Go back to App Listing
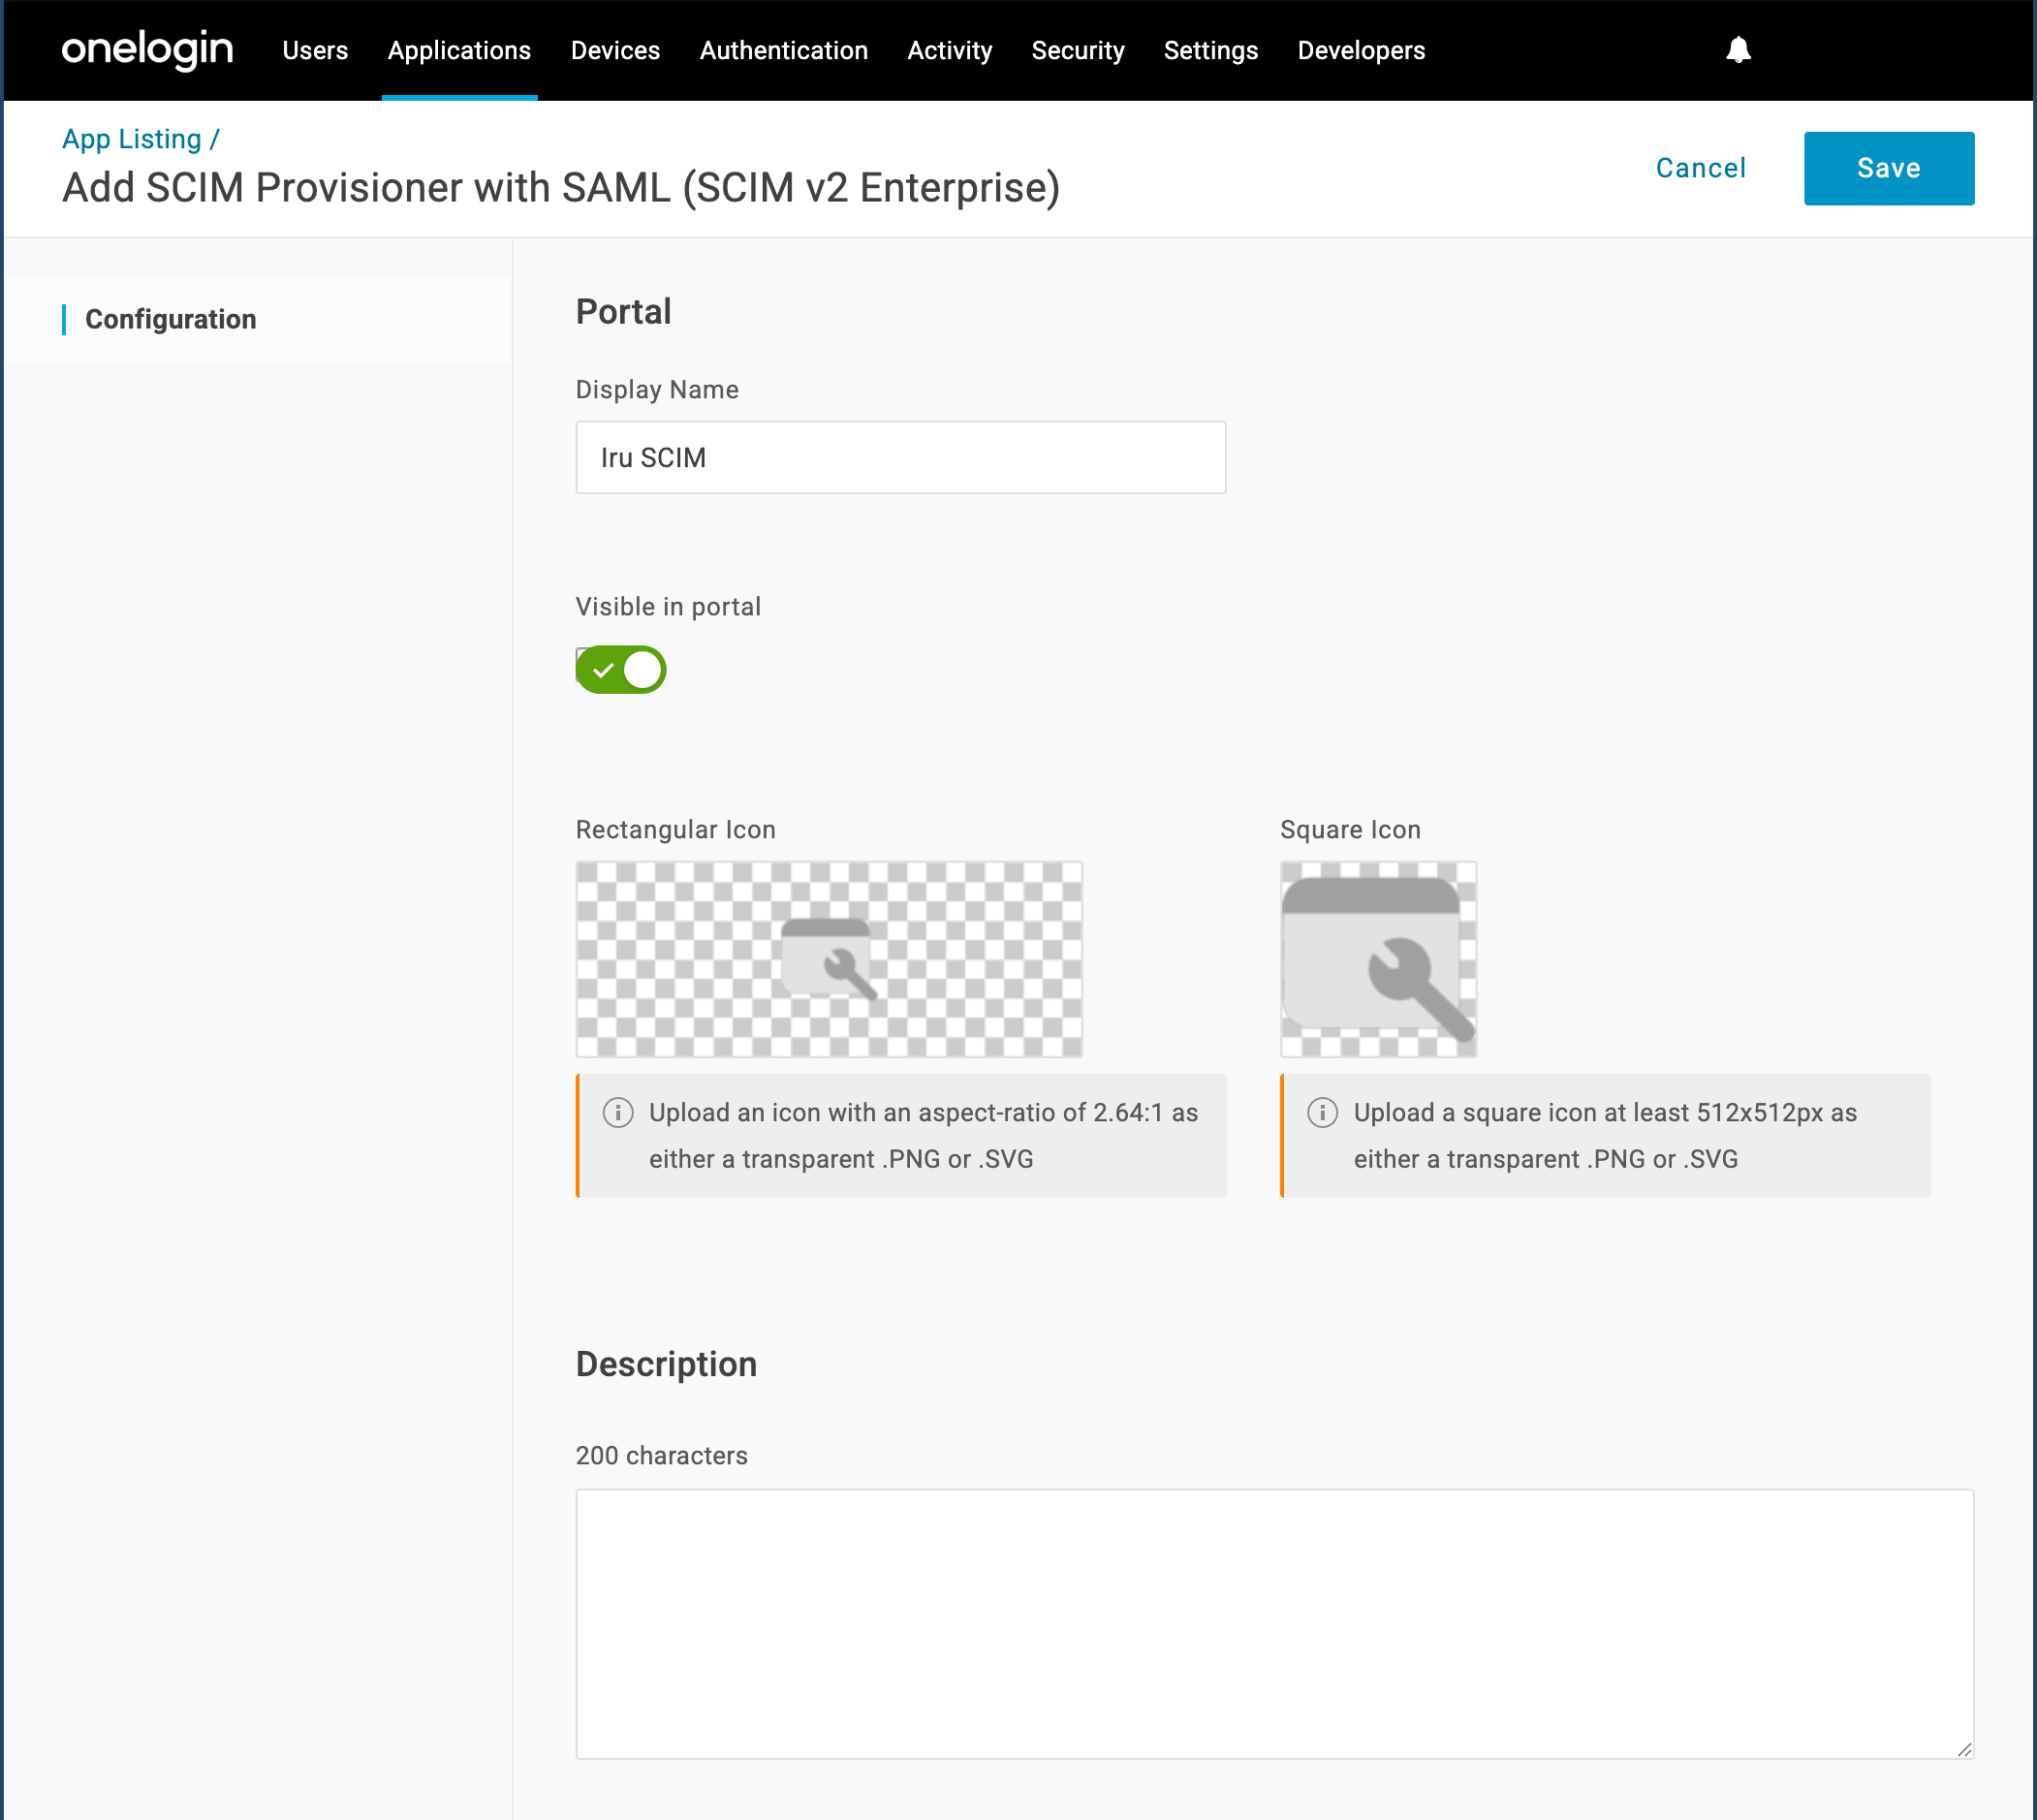 [132, 139]
